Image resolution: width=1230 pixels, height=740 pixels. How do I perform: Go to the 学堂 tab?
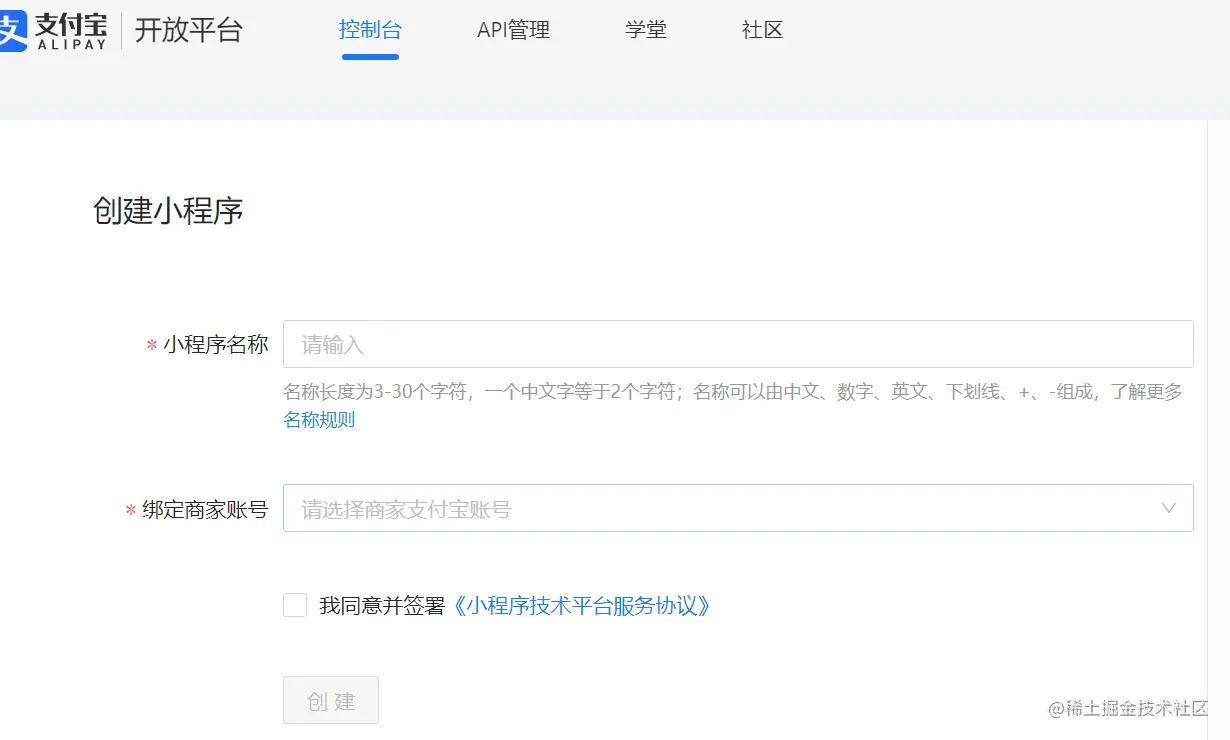pos(646,30)
